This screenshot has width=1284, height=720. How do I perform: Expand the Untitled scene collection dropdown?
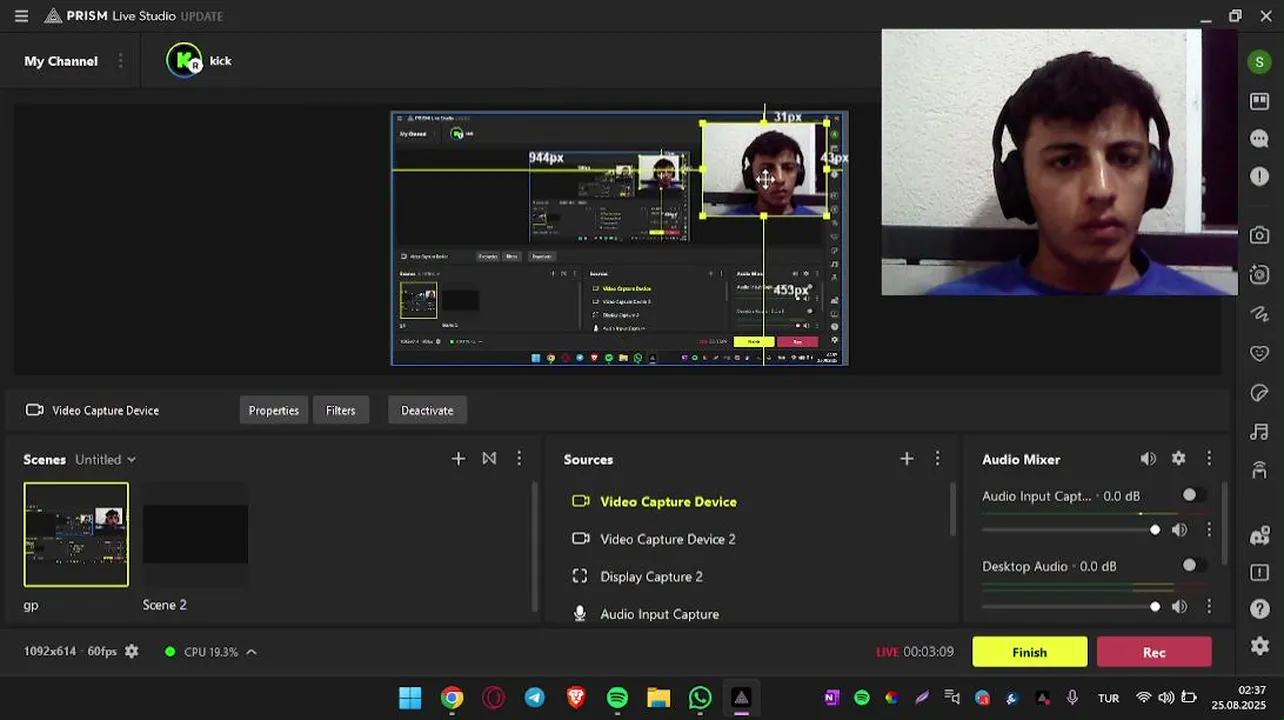pos(105,459)
